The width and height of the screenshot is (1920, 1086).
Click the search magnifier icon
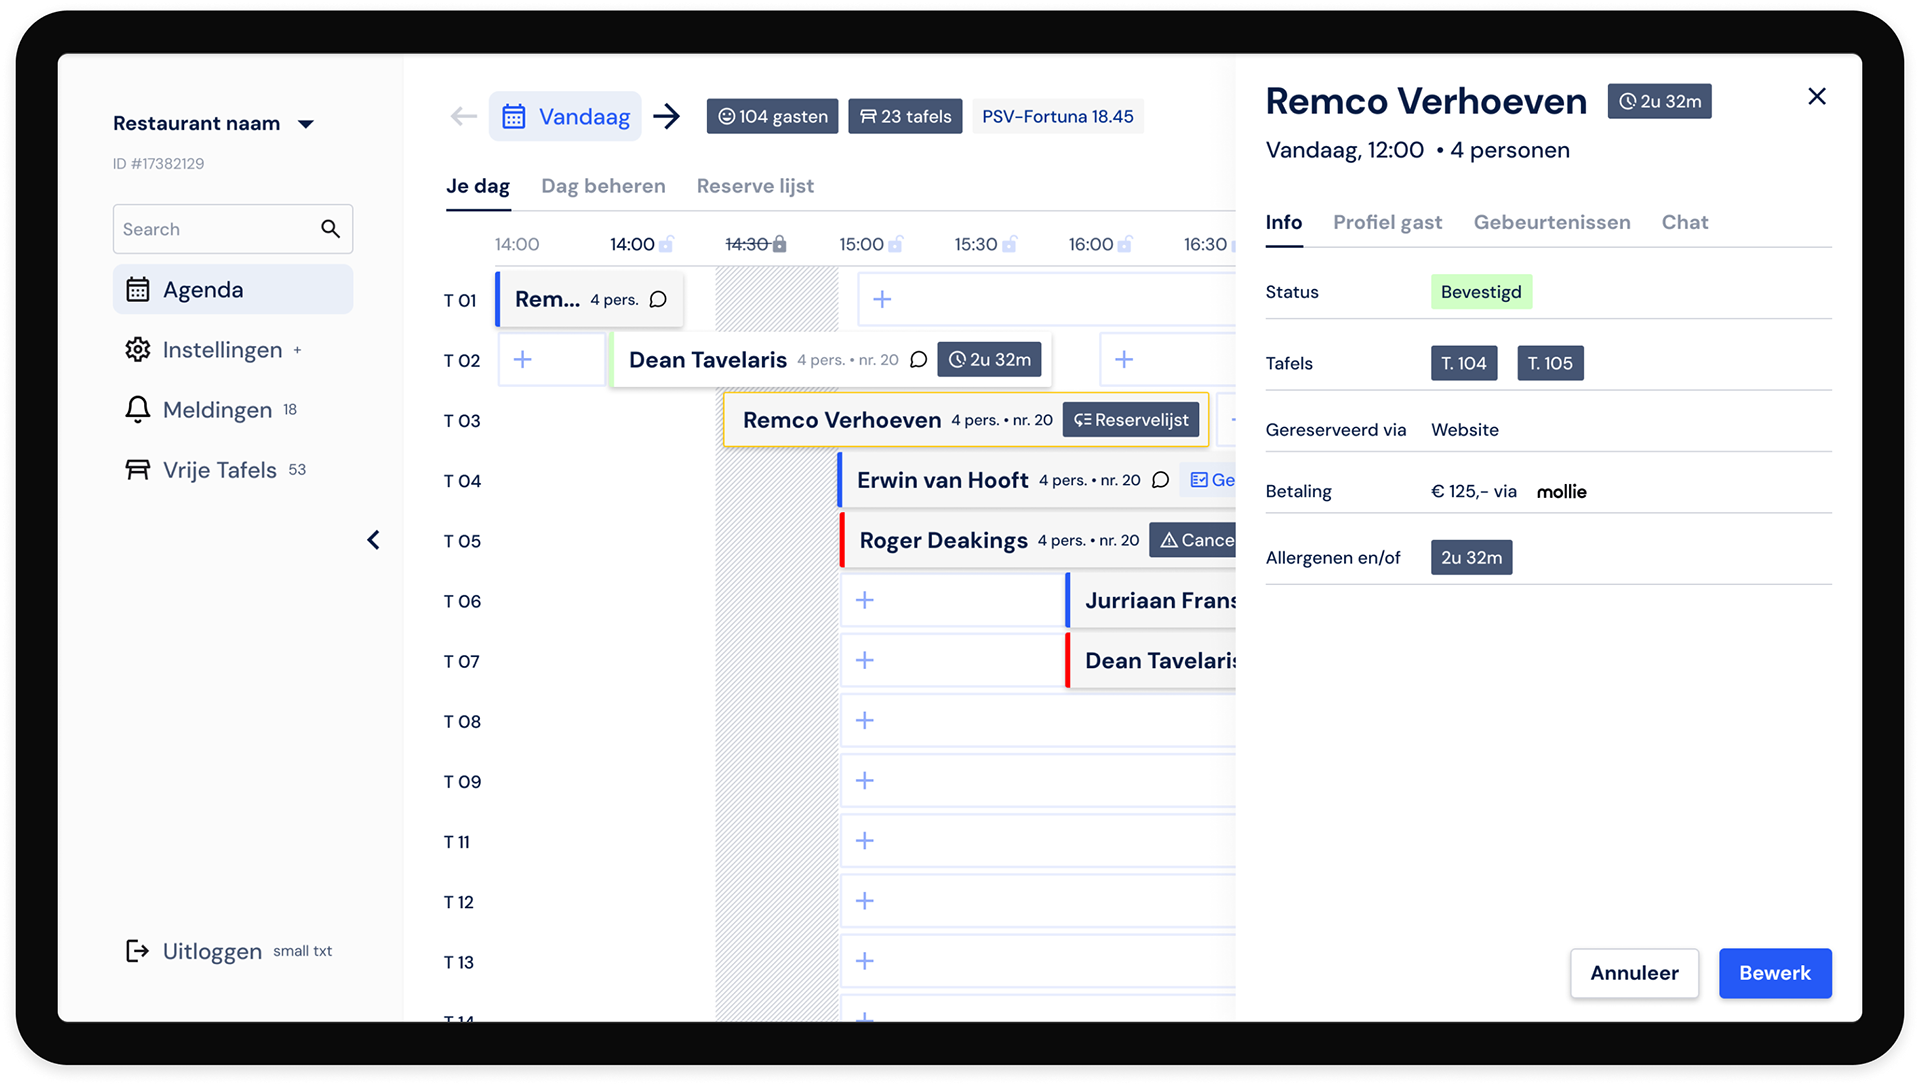tap(330, 229)
